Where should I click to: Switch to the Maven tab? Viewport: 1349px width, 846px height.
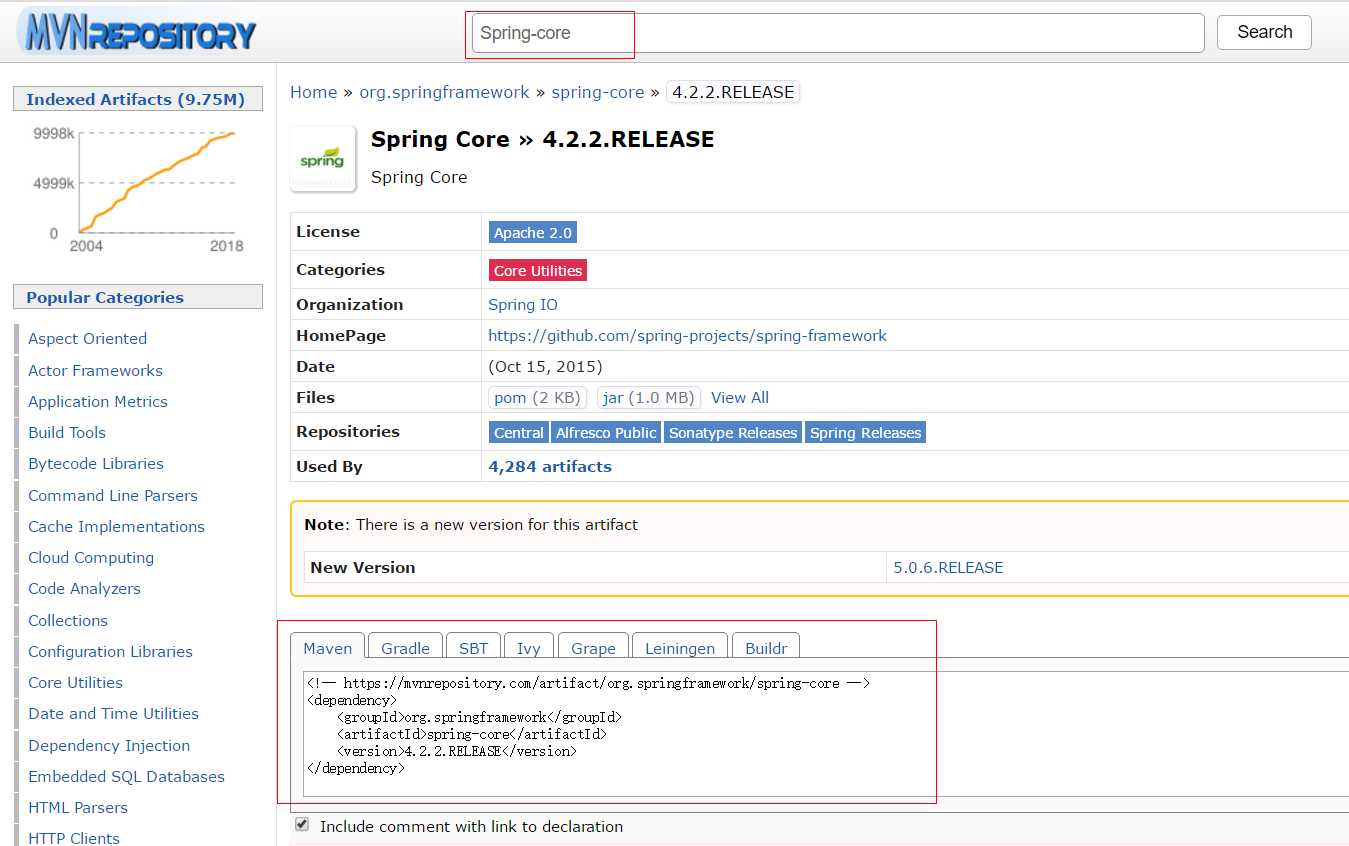click(328, 648)
